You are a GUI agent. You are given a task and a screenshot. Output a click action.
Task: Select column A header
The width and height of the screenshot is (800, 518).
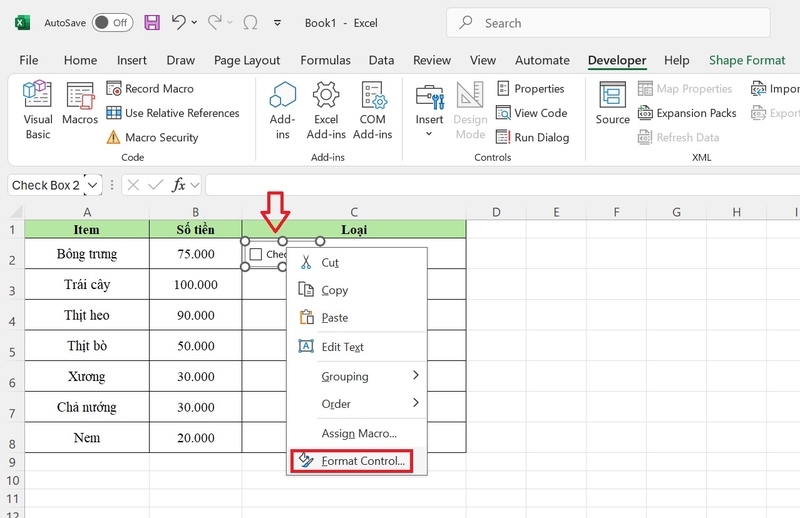(x=87, y=212)
